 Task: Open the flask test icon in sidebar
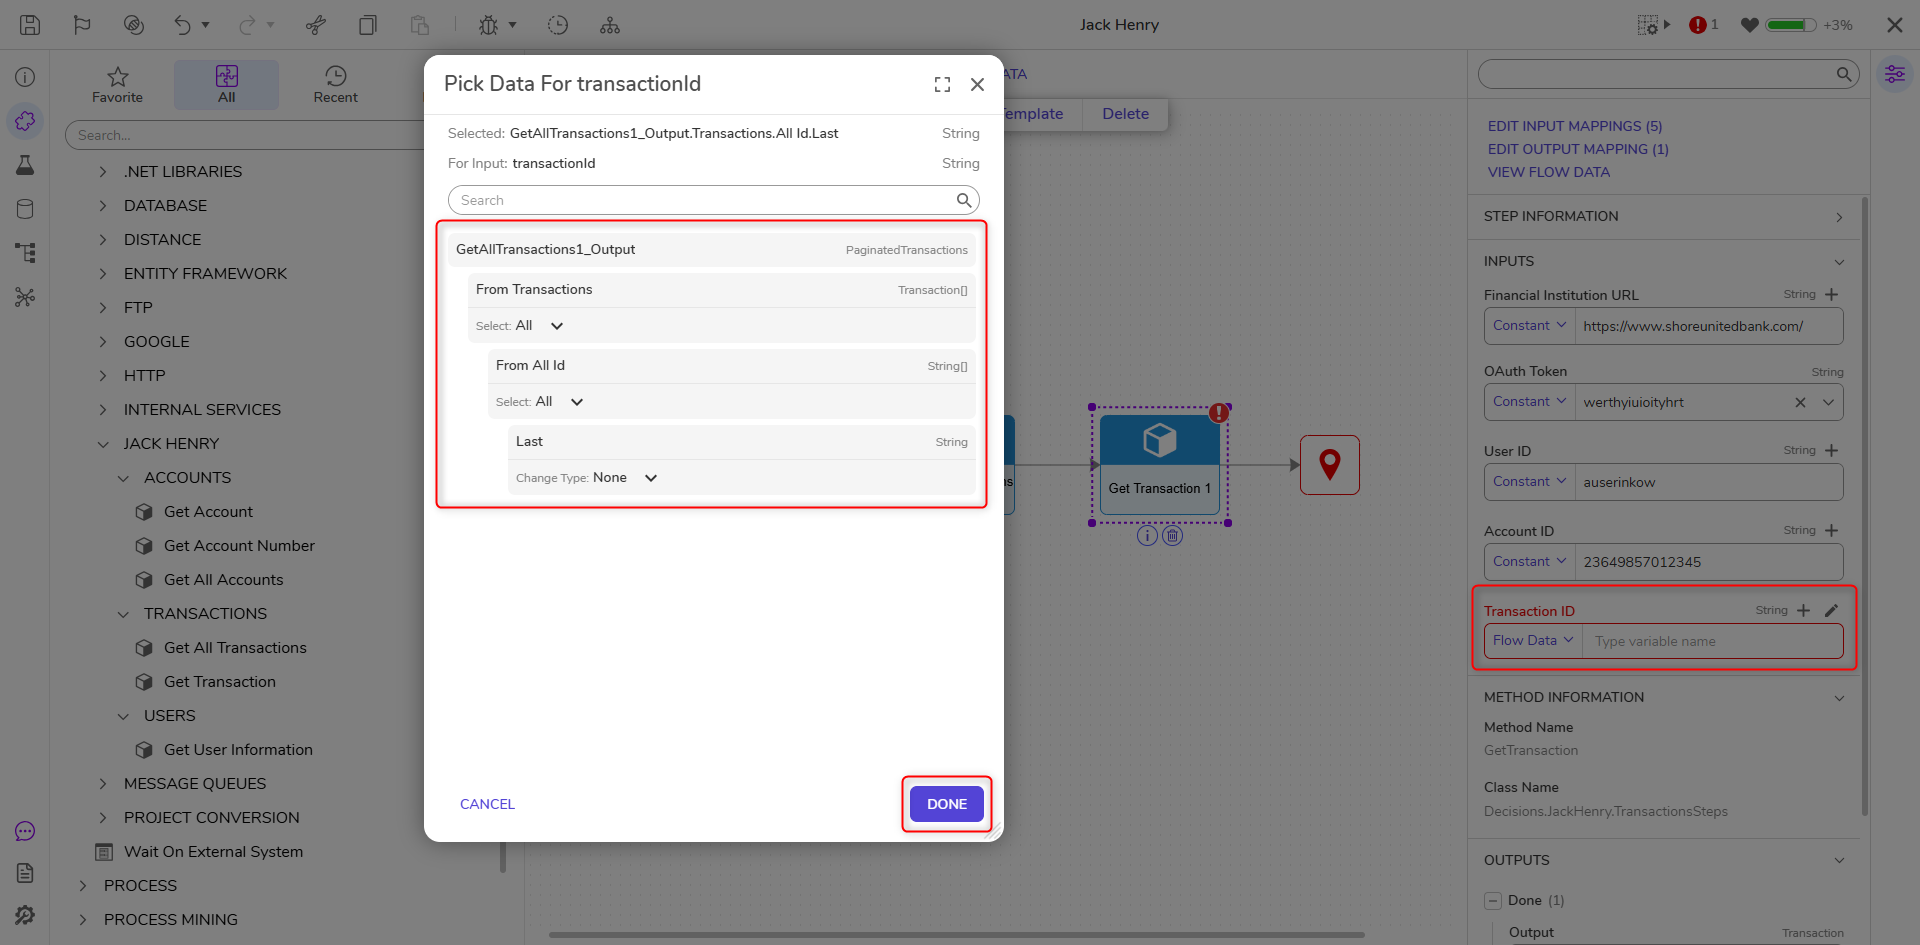[25, 165]
